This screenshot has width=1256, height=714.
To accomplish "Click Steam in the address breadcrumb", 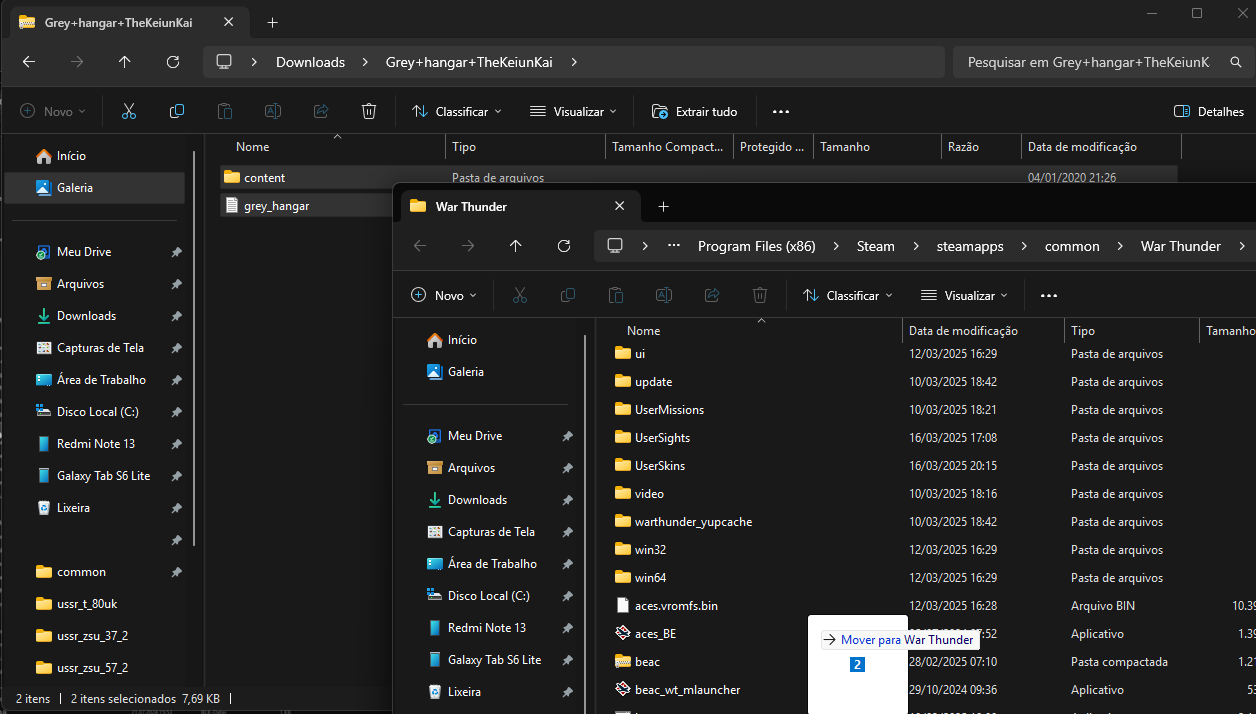I will (875, 246).
